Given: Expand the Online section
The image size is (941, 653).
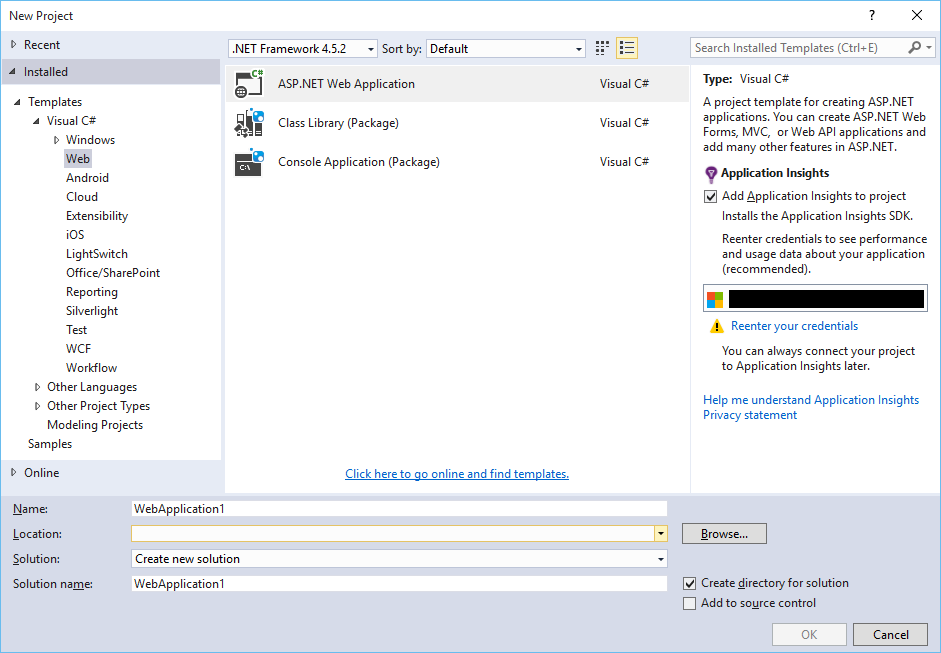Looking at the screenshot, I should tap(13, 472).
